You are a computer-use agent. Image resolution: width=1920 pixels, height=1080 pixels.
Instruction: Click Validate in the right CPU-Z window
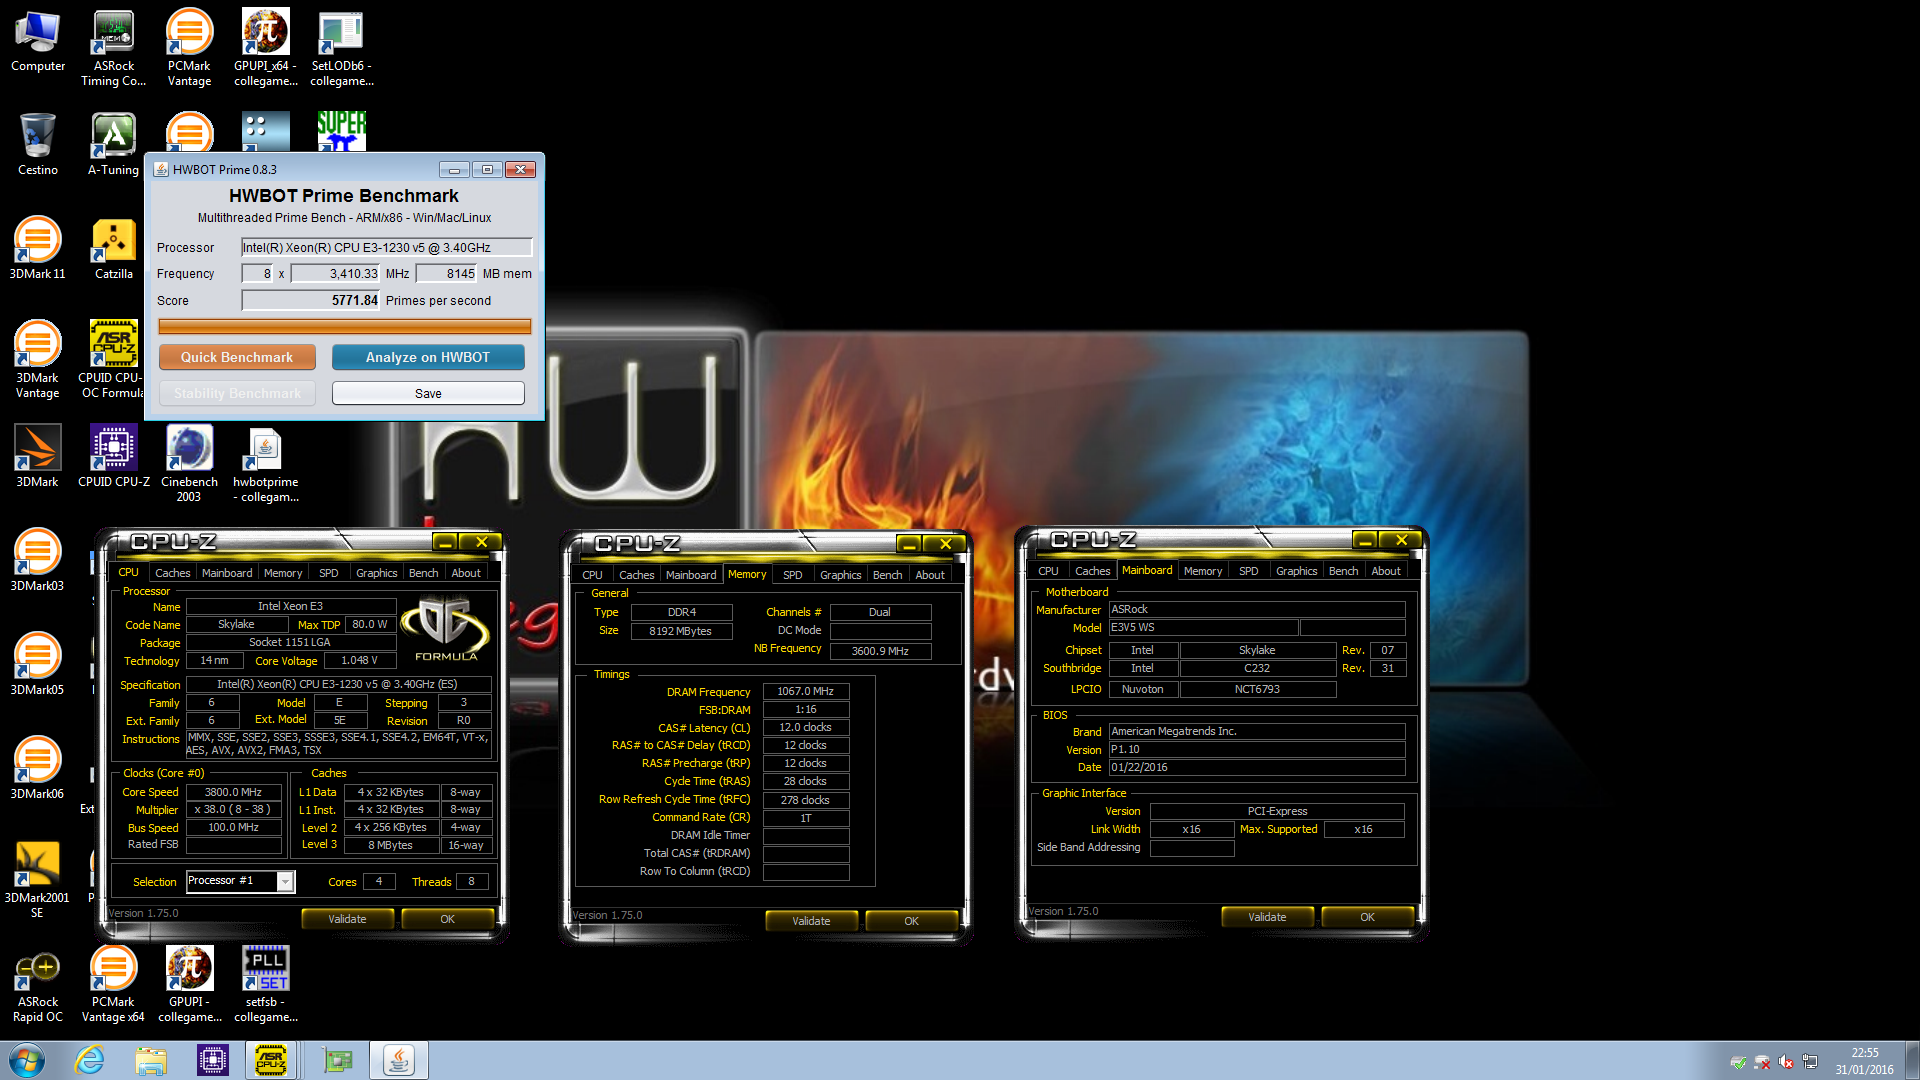click(1267, 917)
